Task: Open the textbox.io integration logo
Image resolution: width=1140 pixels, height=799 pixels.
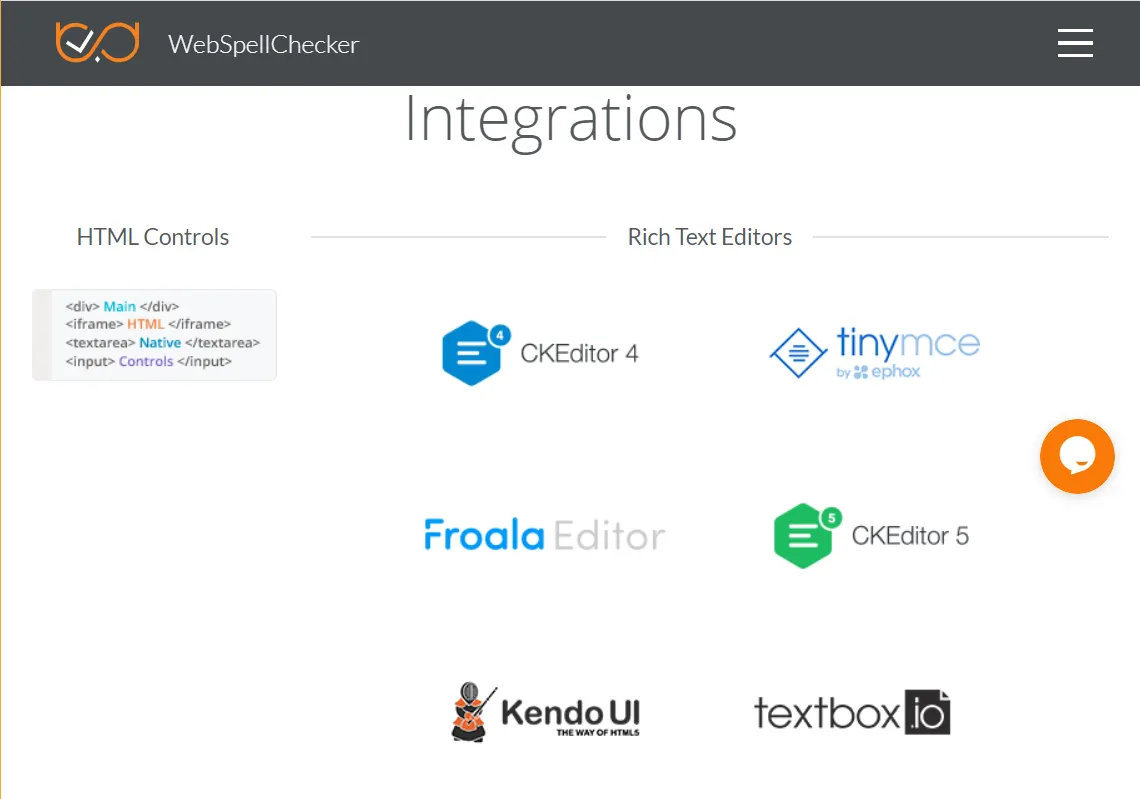Action: tap(852, 712)
